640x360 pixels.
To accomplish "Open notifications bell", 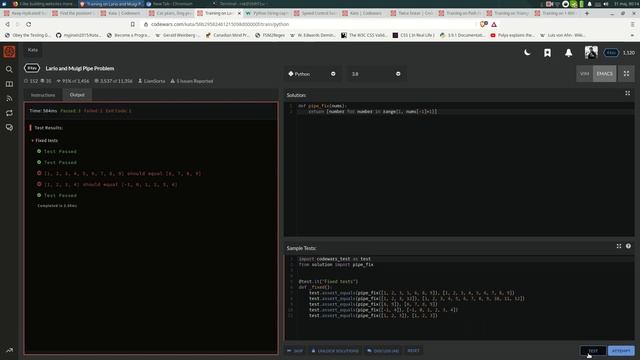I will pyautogui.click(x=568, y=53).
